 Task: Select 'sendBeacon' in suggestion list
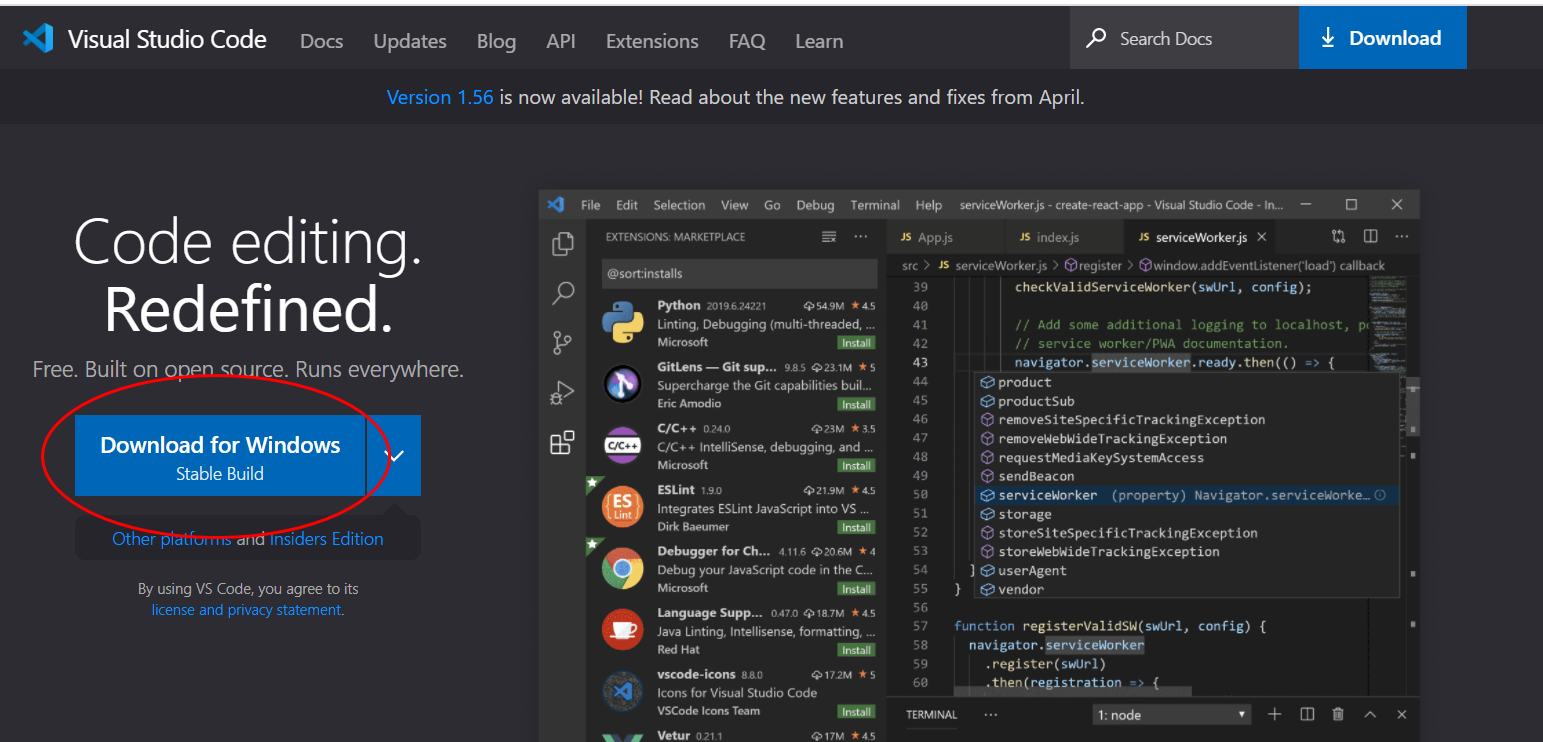(1036, 477)
